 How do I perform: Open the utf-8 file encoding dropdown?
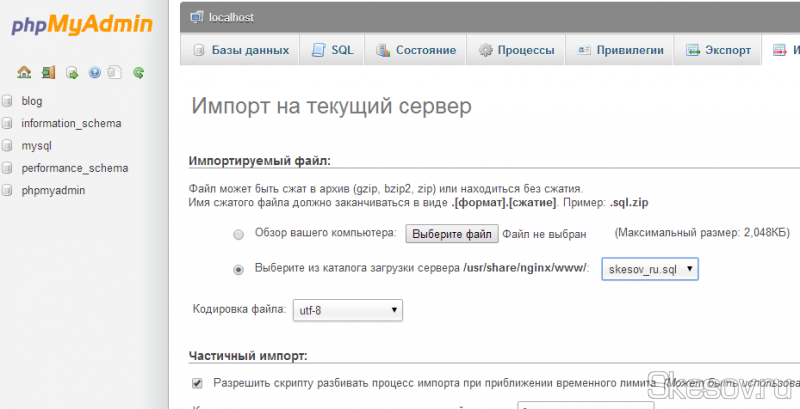pyautogui.click(x=348, y=311)
